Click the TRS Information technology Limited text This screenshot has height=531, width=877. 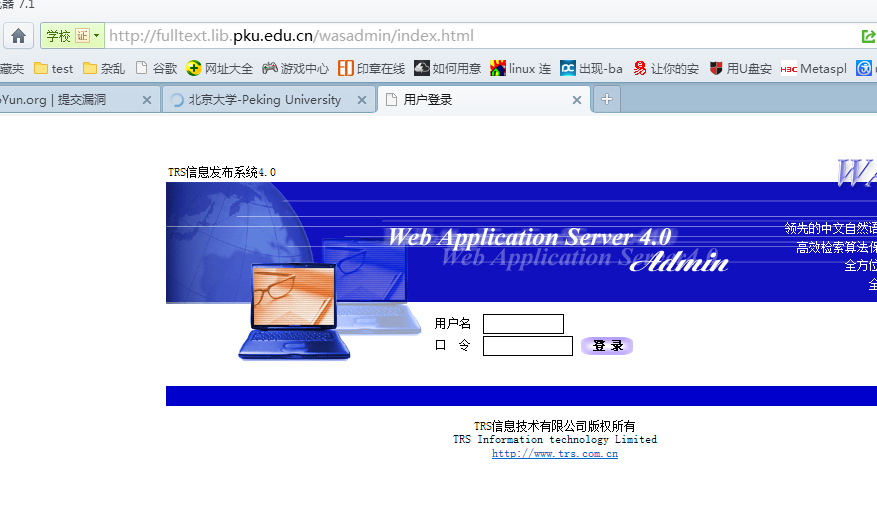pyautogui.click(x=555, y=440)
